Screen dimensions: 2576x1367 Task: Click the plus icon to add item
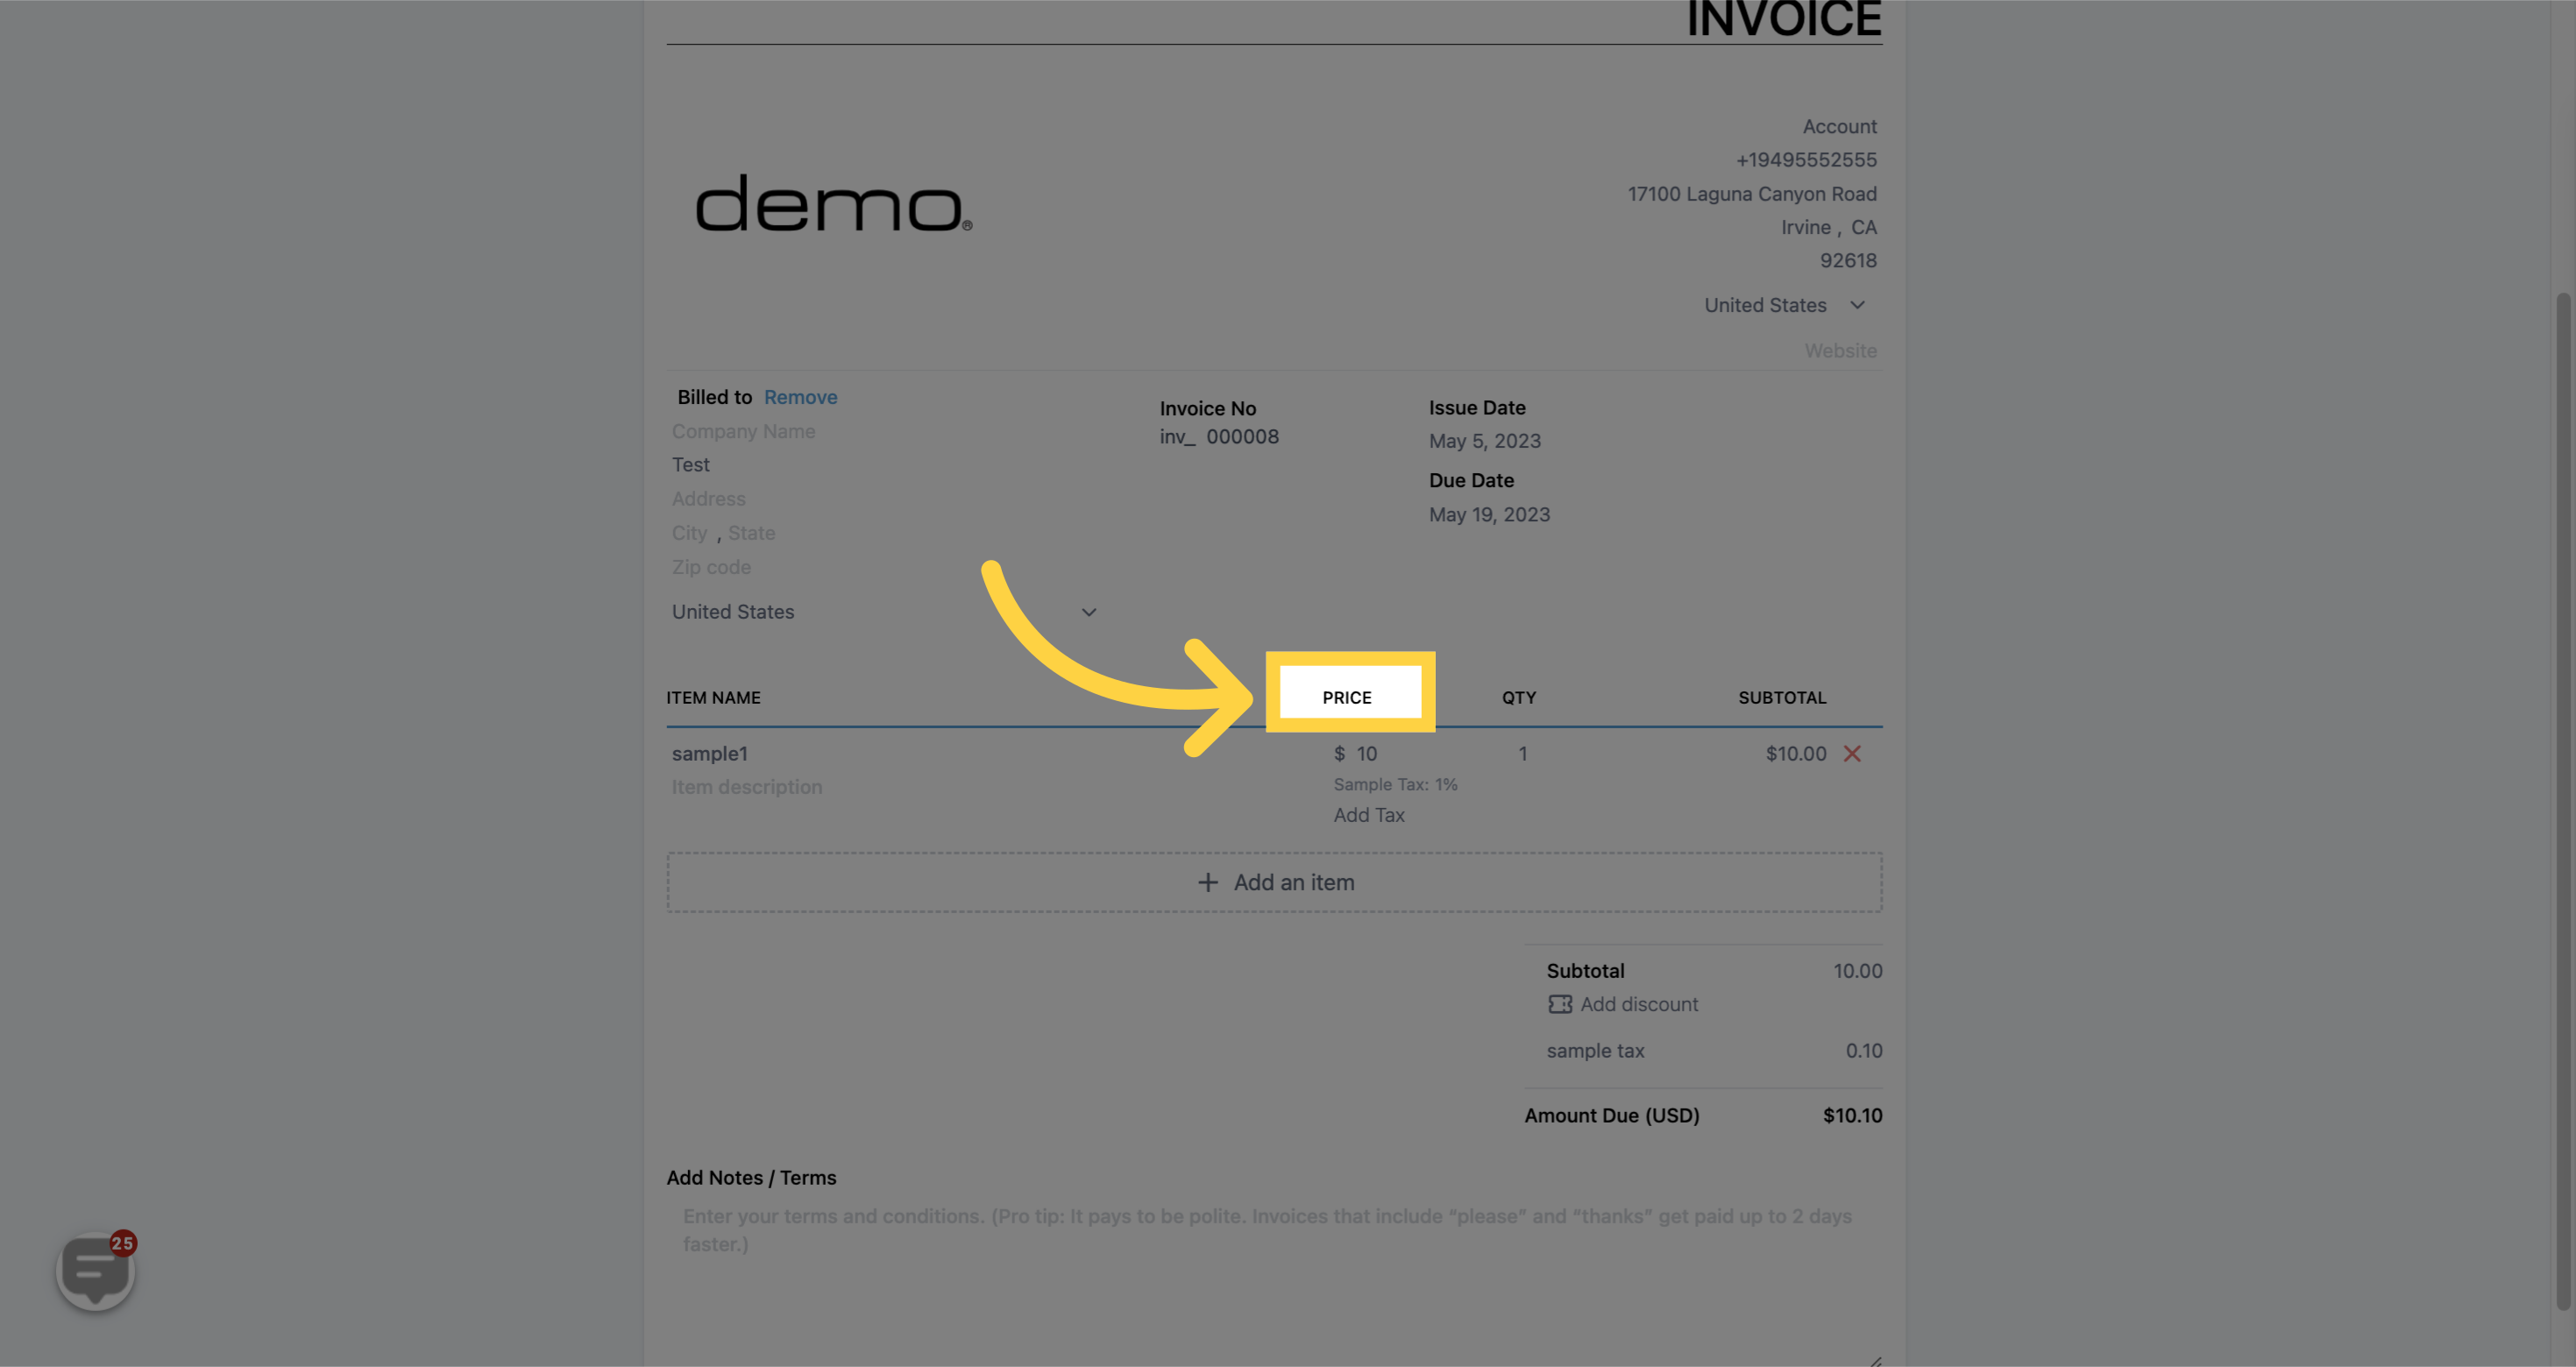coord(1208,882)
